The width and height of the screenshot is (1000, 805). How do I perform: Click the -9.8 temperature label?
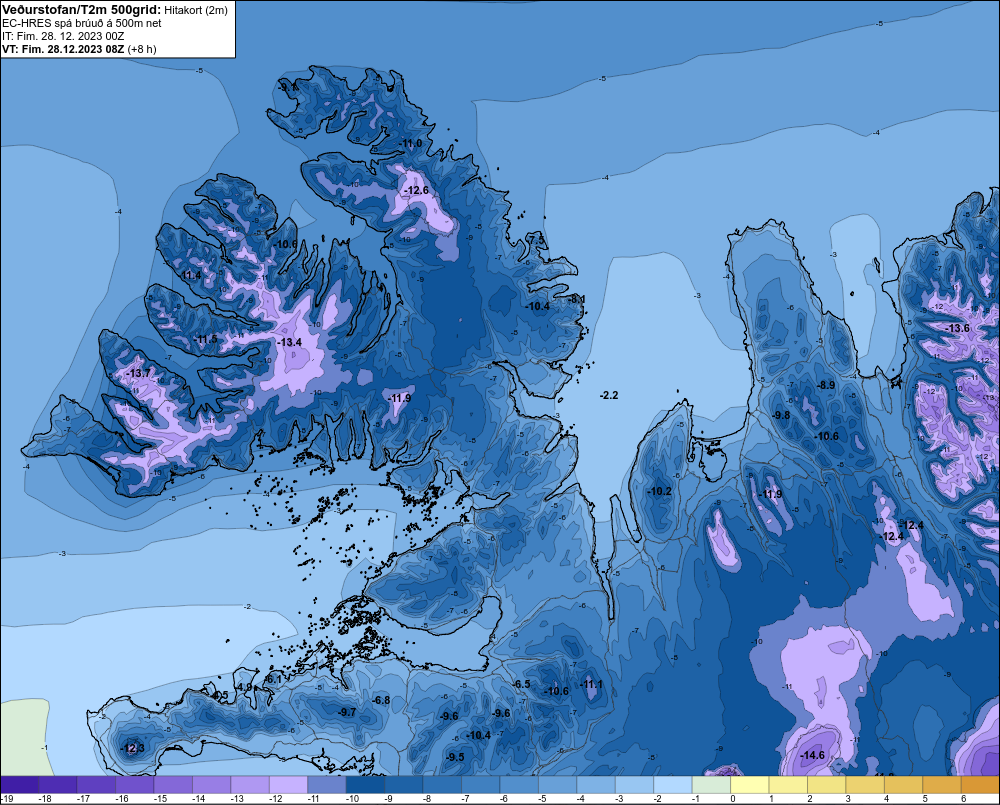point(781,415)
